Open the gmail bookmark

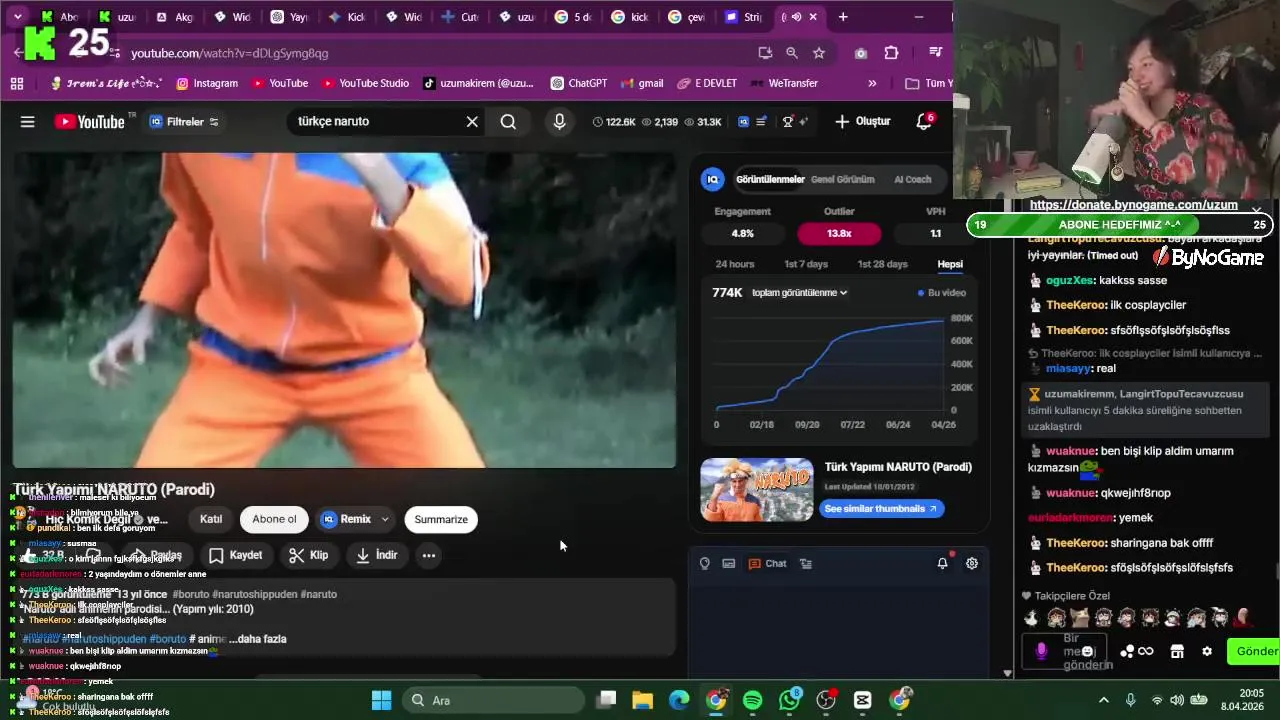coord(641,83)
